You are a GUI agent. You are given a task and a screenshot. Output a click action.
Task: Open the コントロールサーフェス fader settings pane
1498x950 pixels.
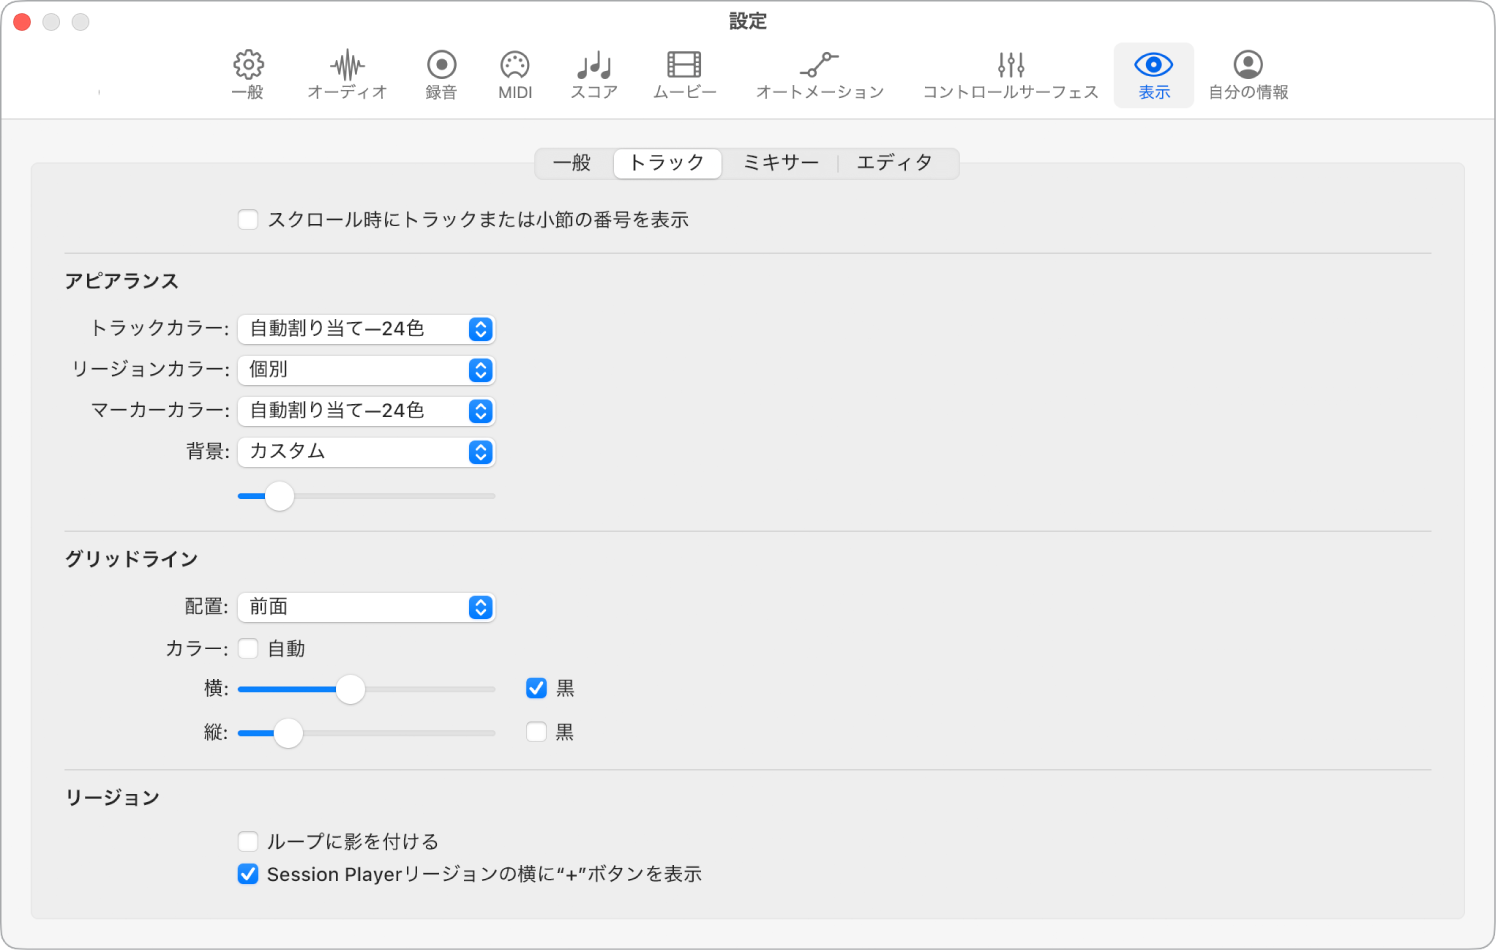click(1010, 75)
